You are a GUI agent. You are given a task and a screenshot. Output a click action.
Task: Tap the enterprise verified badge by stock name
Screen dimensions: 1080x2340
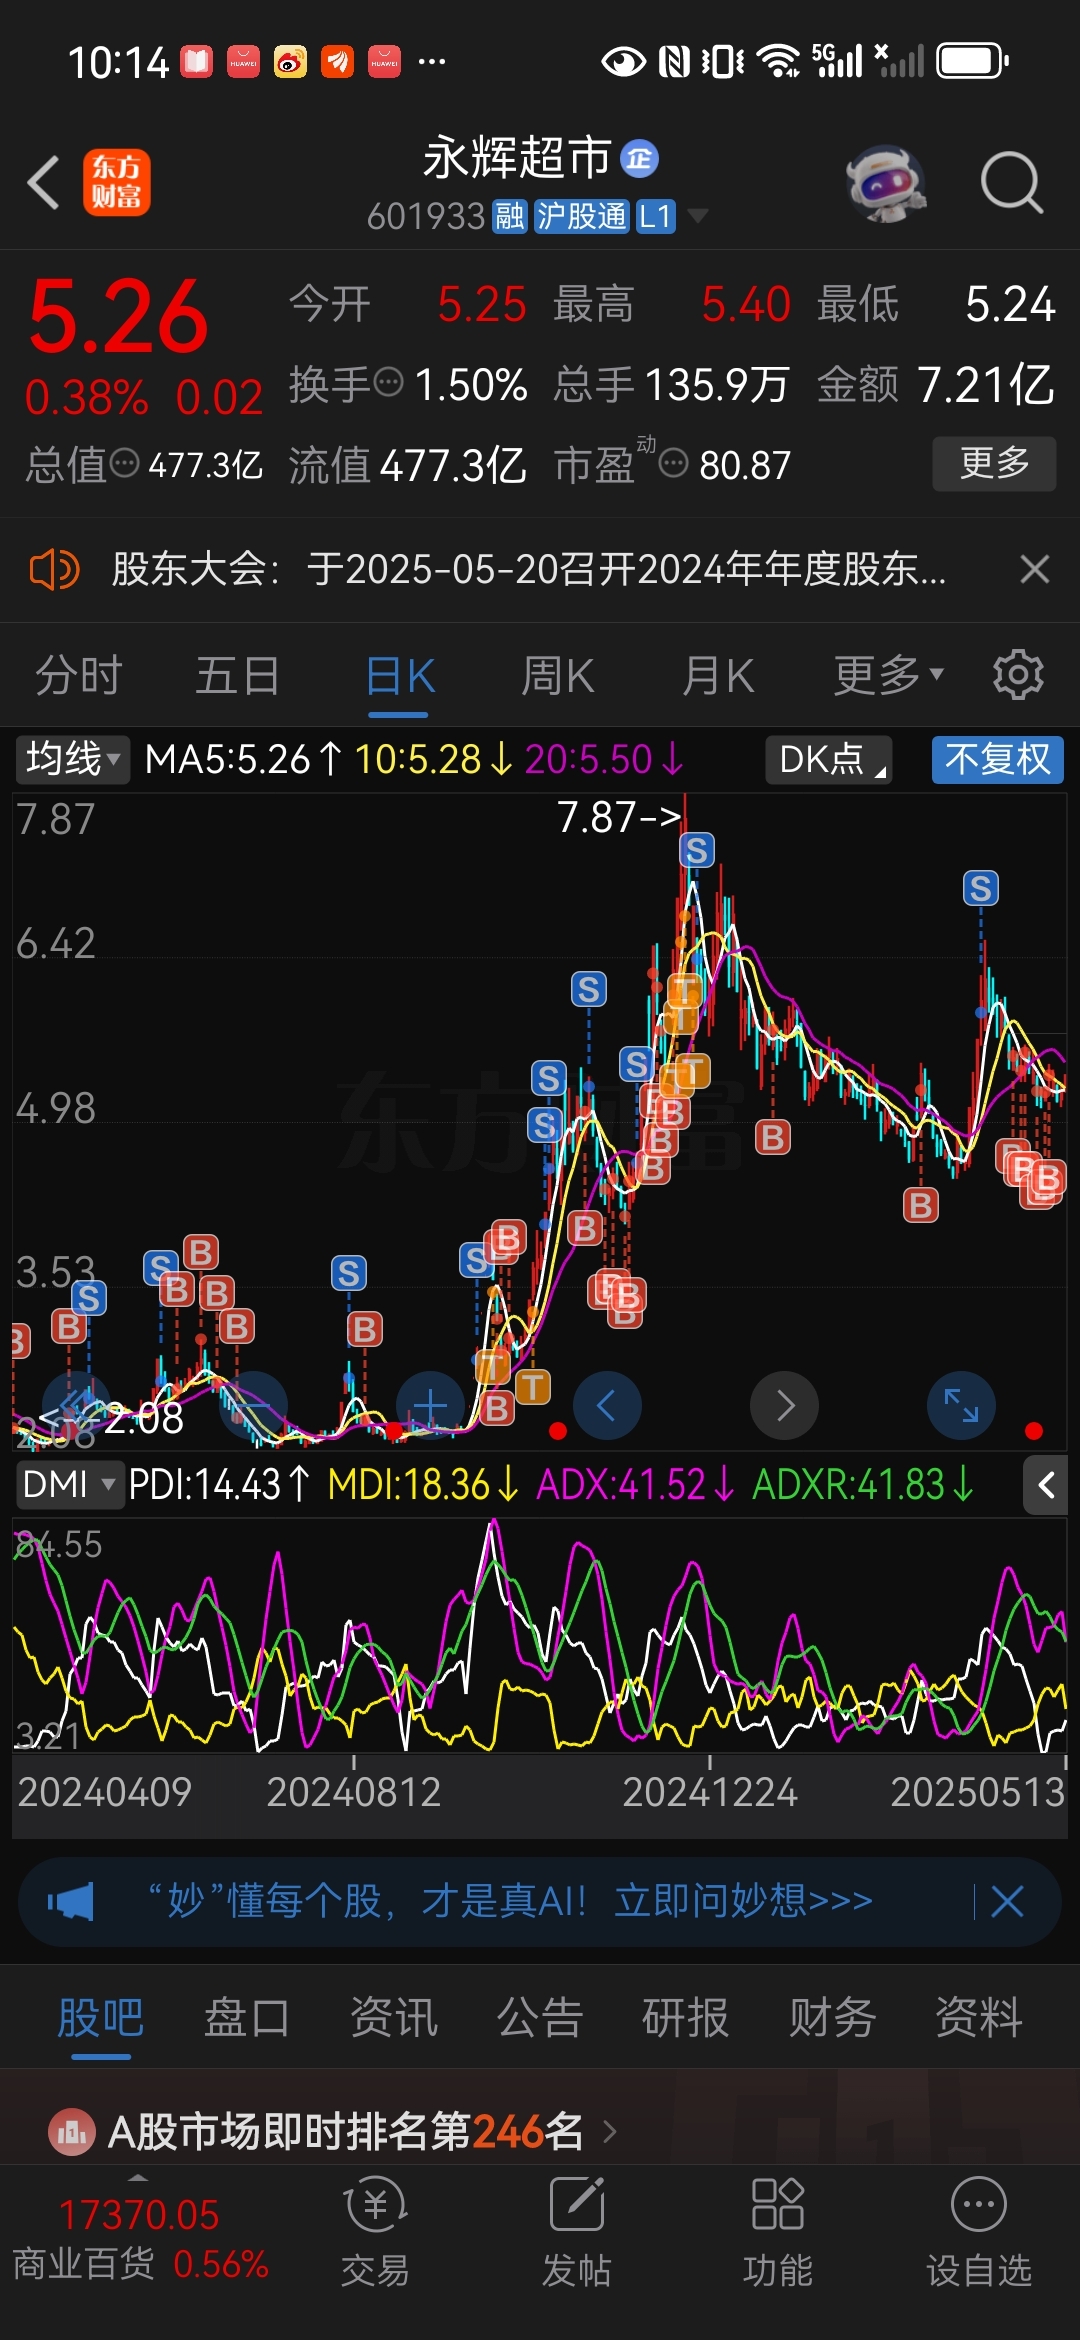tap(639, 159)
